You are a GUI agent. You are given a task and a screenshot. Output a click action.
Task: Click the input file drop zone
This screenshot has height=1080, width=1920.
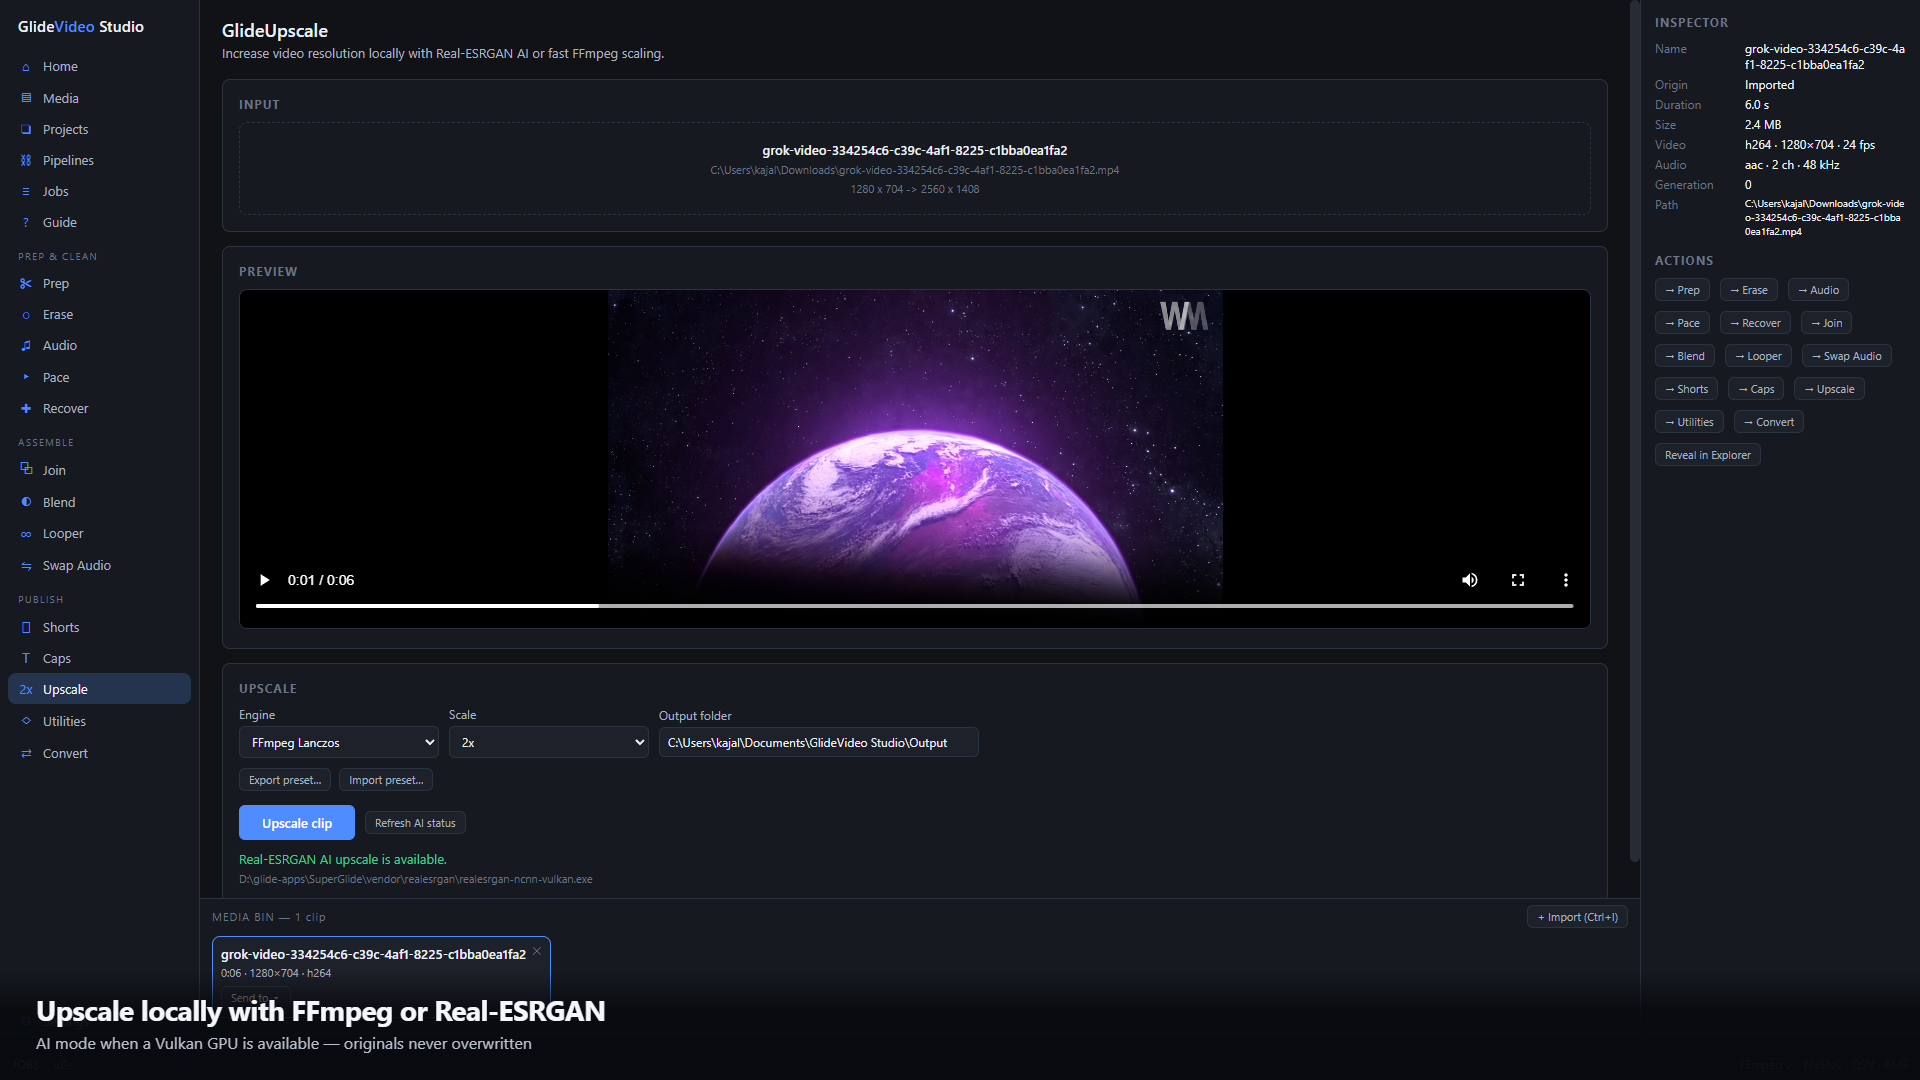tap(914, 168)
